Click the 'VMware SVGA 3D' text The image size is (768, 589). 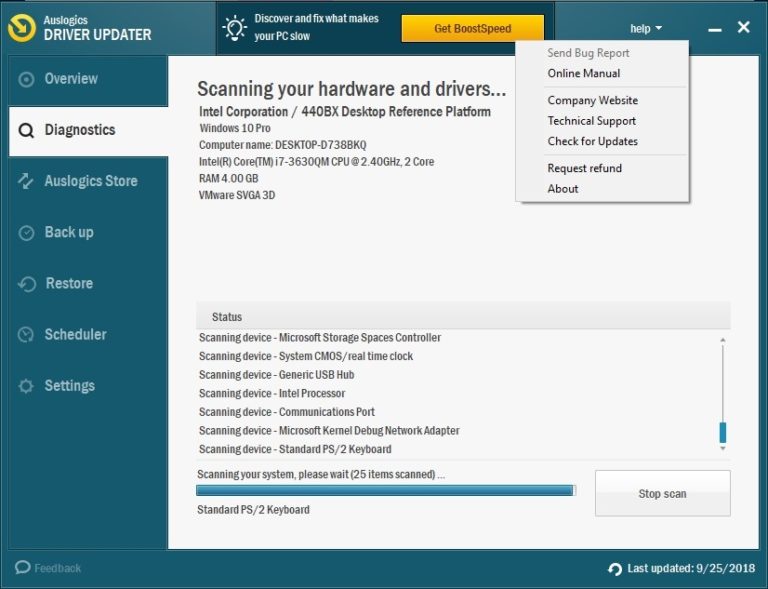[237, 195]
